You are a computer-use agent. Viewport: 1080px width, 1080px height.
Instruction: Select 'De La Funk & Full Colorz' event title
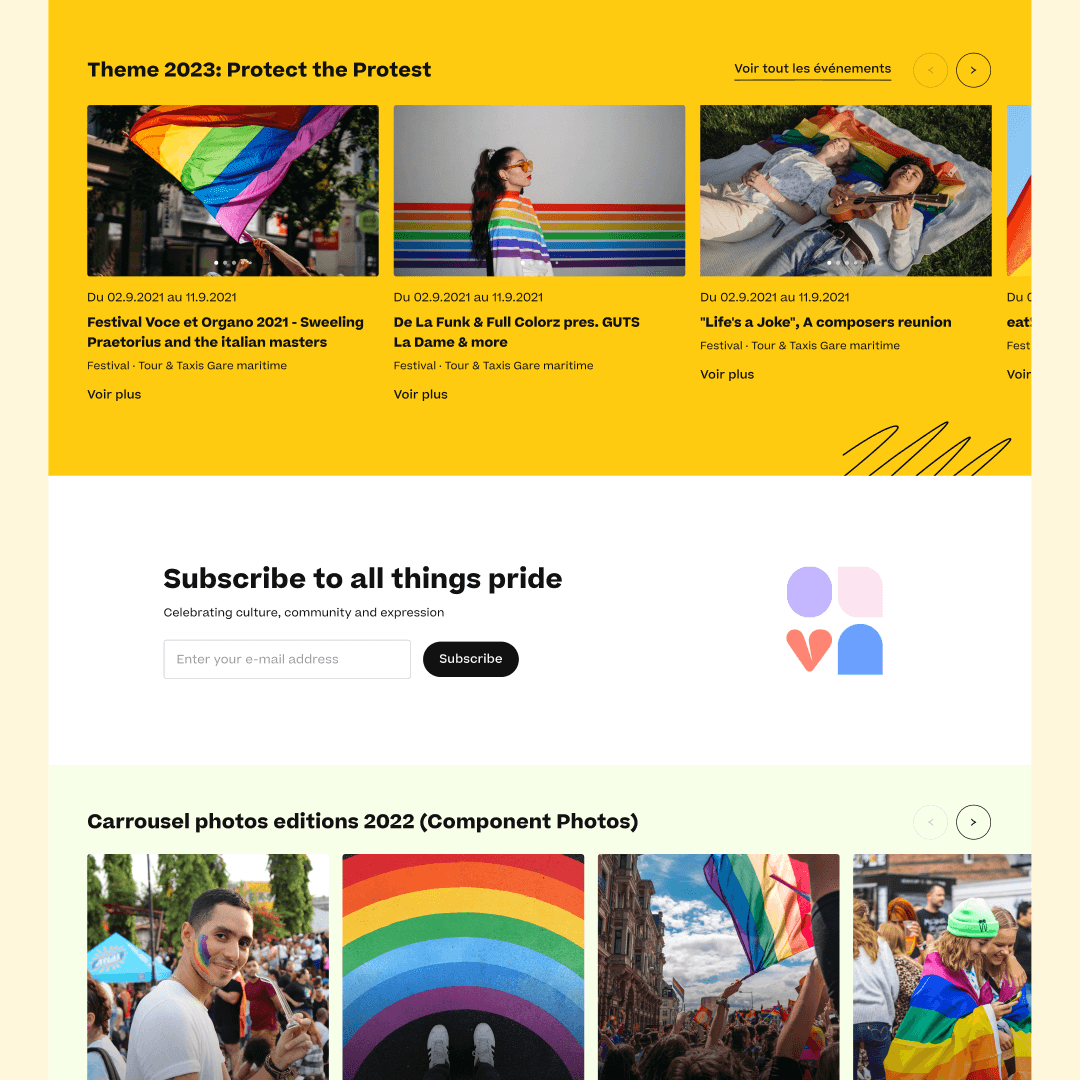tap(517, 332)
